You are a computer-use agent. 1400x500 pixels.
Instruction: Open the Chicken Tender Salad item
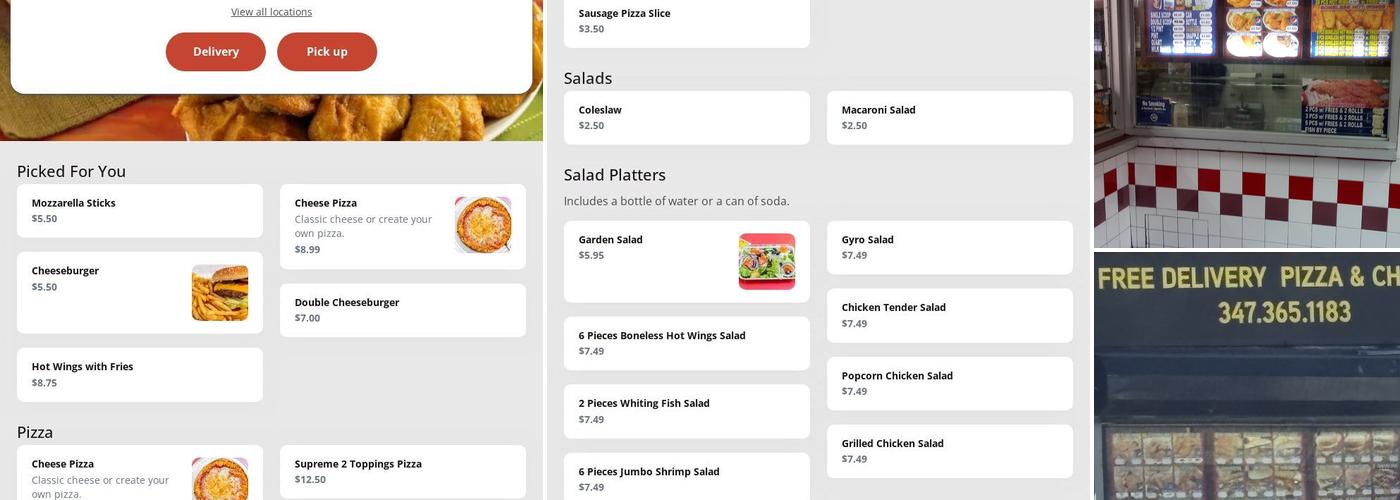pyautogui.click(x=949, y=315)
